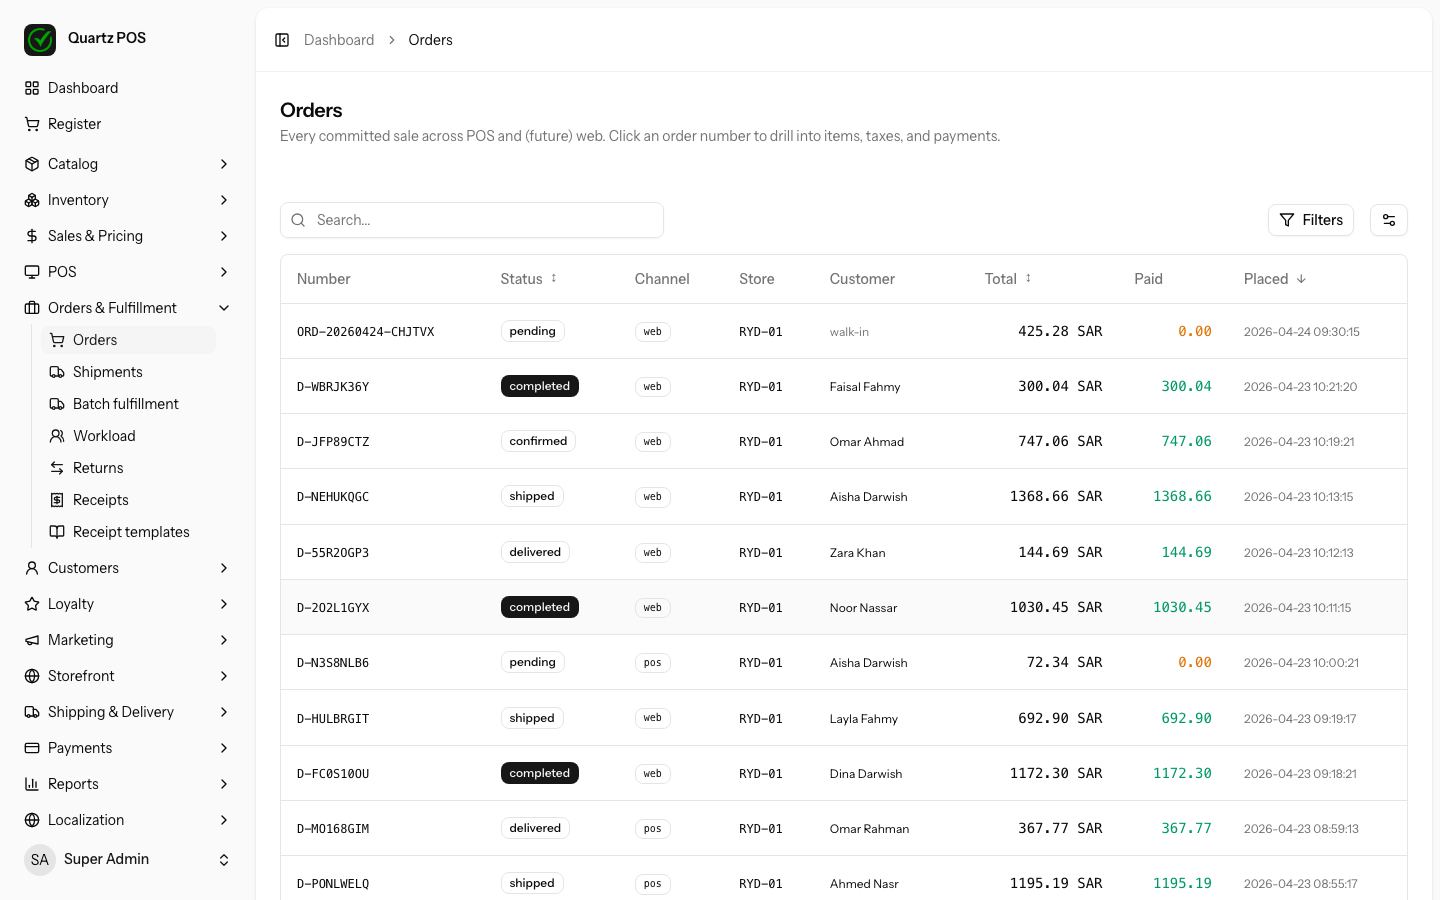Expand the Loyalty section chevron
Screen dimensions: 1440x900
[224, 604]
